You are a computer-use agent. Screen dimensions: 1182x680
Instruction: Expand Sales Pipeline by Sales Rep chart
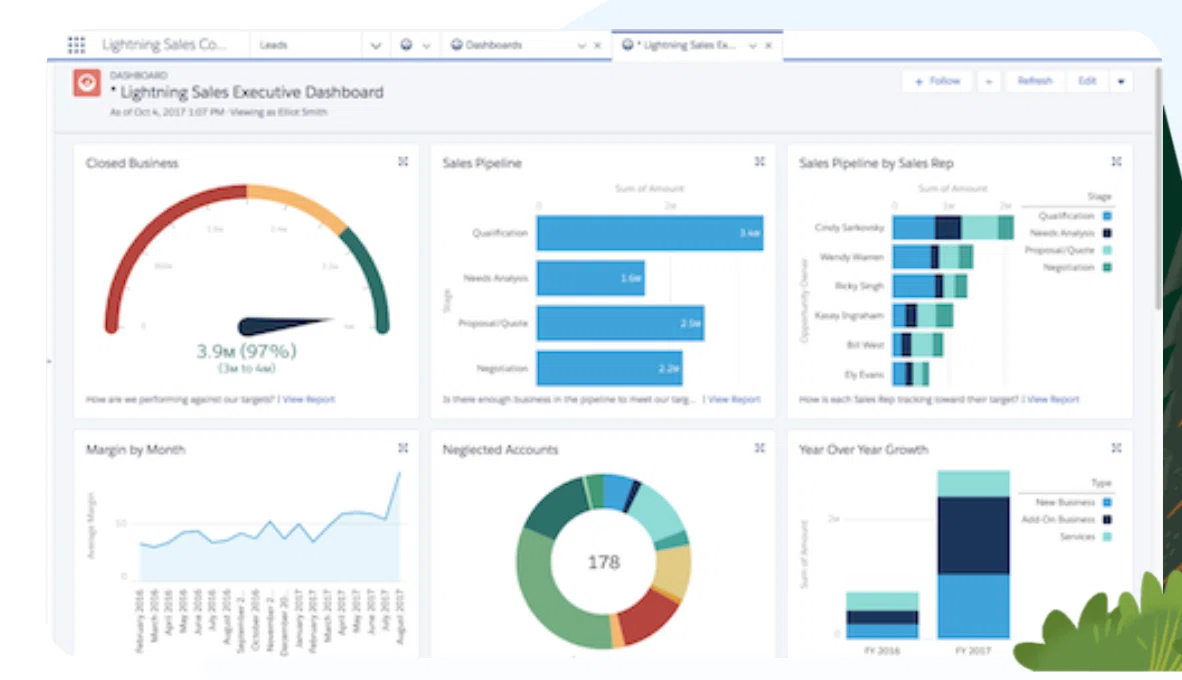click(1116, 161)
